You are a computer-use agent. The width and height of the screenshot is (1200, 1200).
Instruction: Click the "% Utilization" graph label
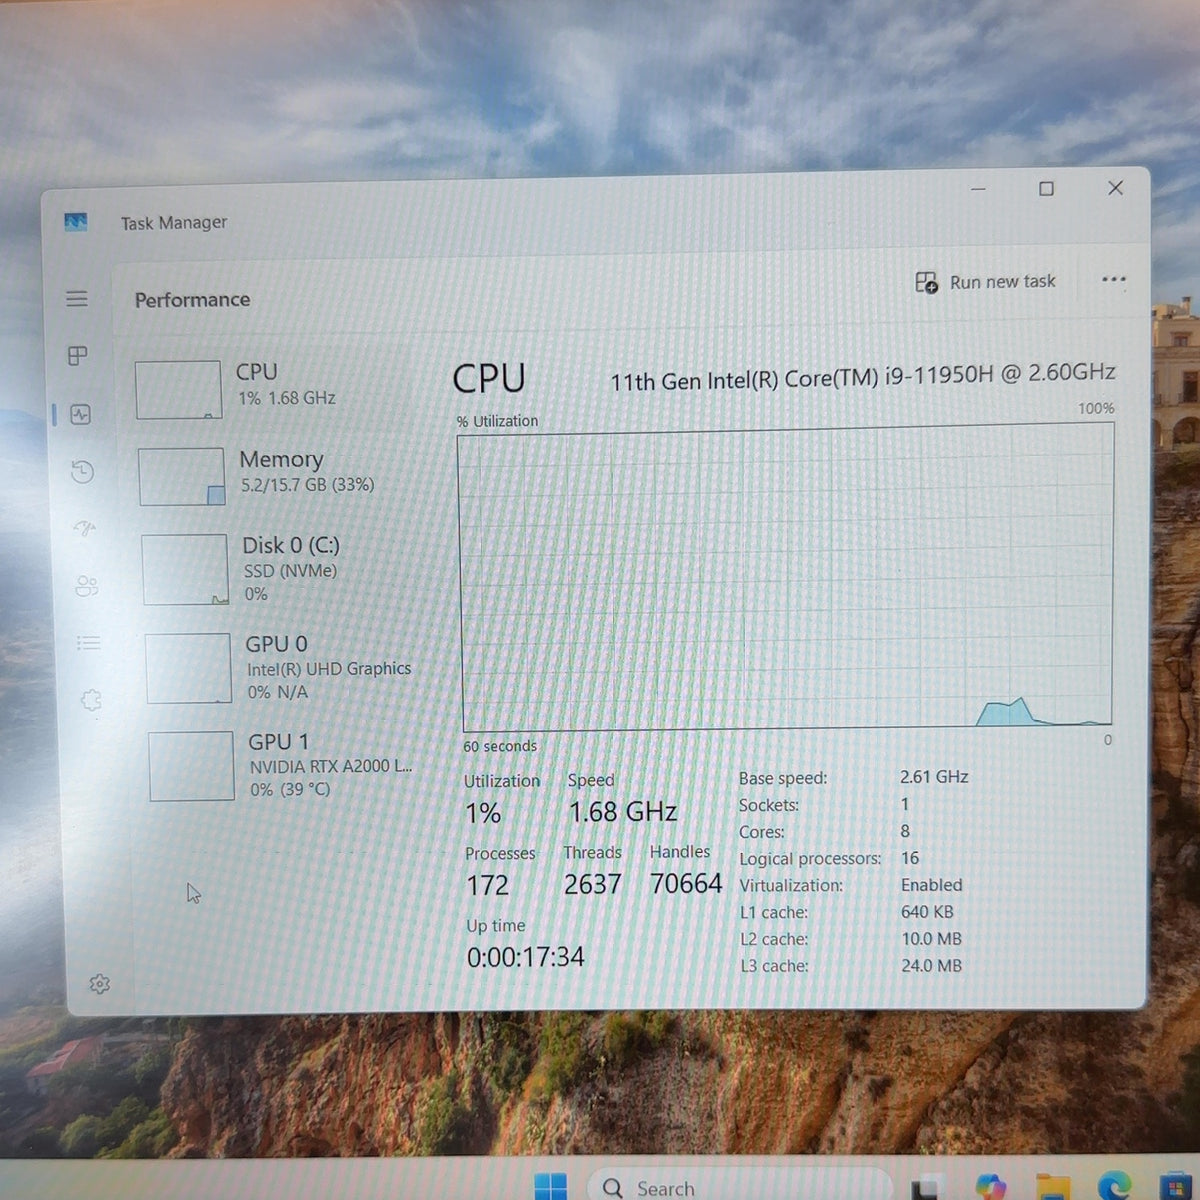click(x=498, y=421)
